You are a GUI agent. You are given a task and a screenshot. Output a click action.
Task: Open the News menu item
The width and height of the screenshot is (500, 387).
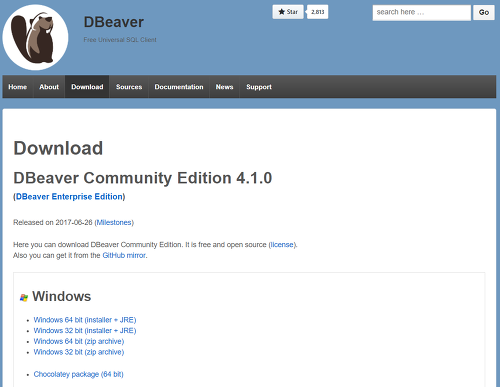click(224, 87)
